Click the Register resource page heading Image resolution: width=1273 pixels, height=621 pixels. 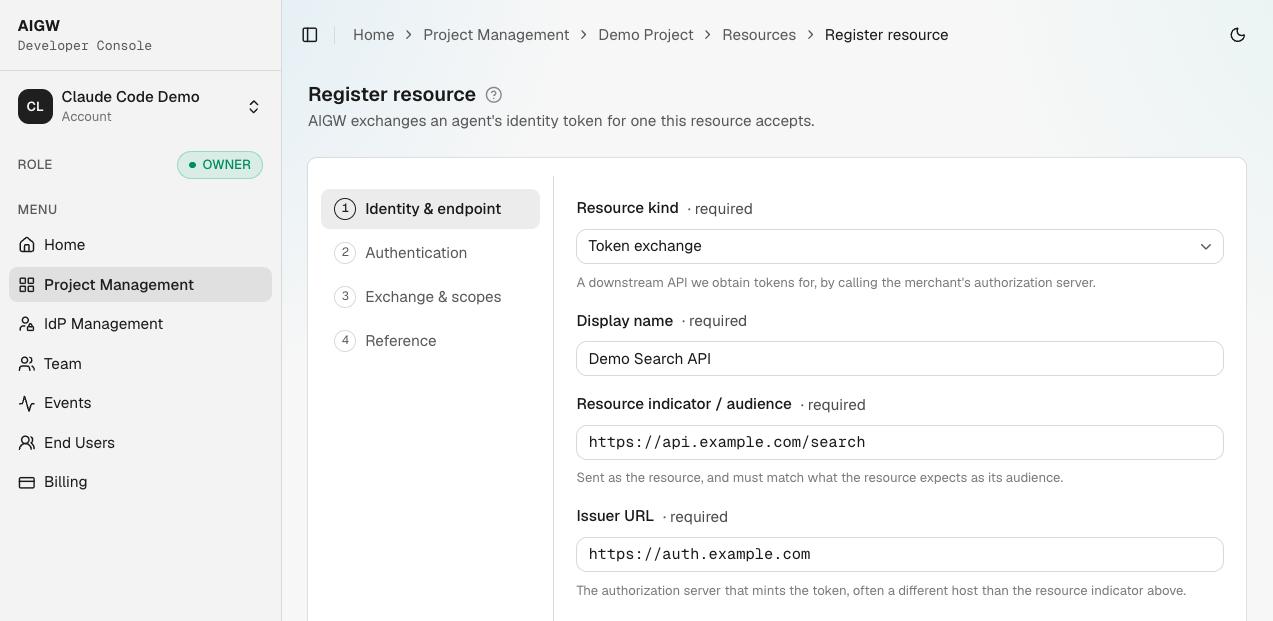pos(392,94)
